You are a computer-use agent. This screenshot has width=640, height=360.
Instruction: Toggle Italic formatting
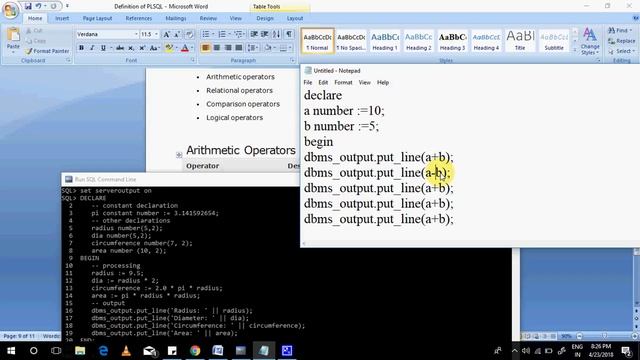click(92, 48)
